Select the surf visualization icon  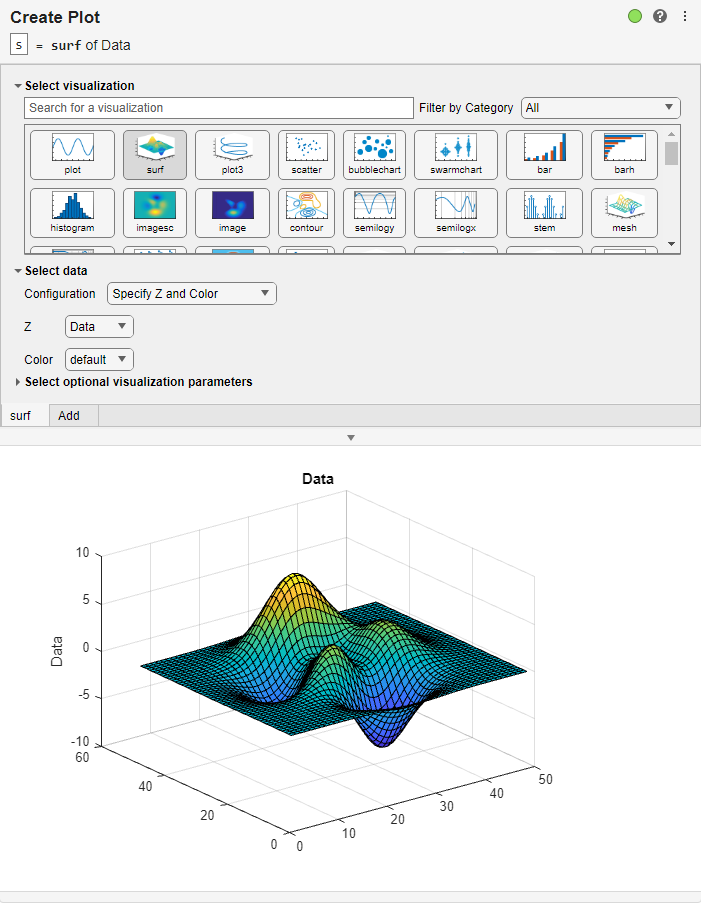[154, 155]
